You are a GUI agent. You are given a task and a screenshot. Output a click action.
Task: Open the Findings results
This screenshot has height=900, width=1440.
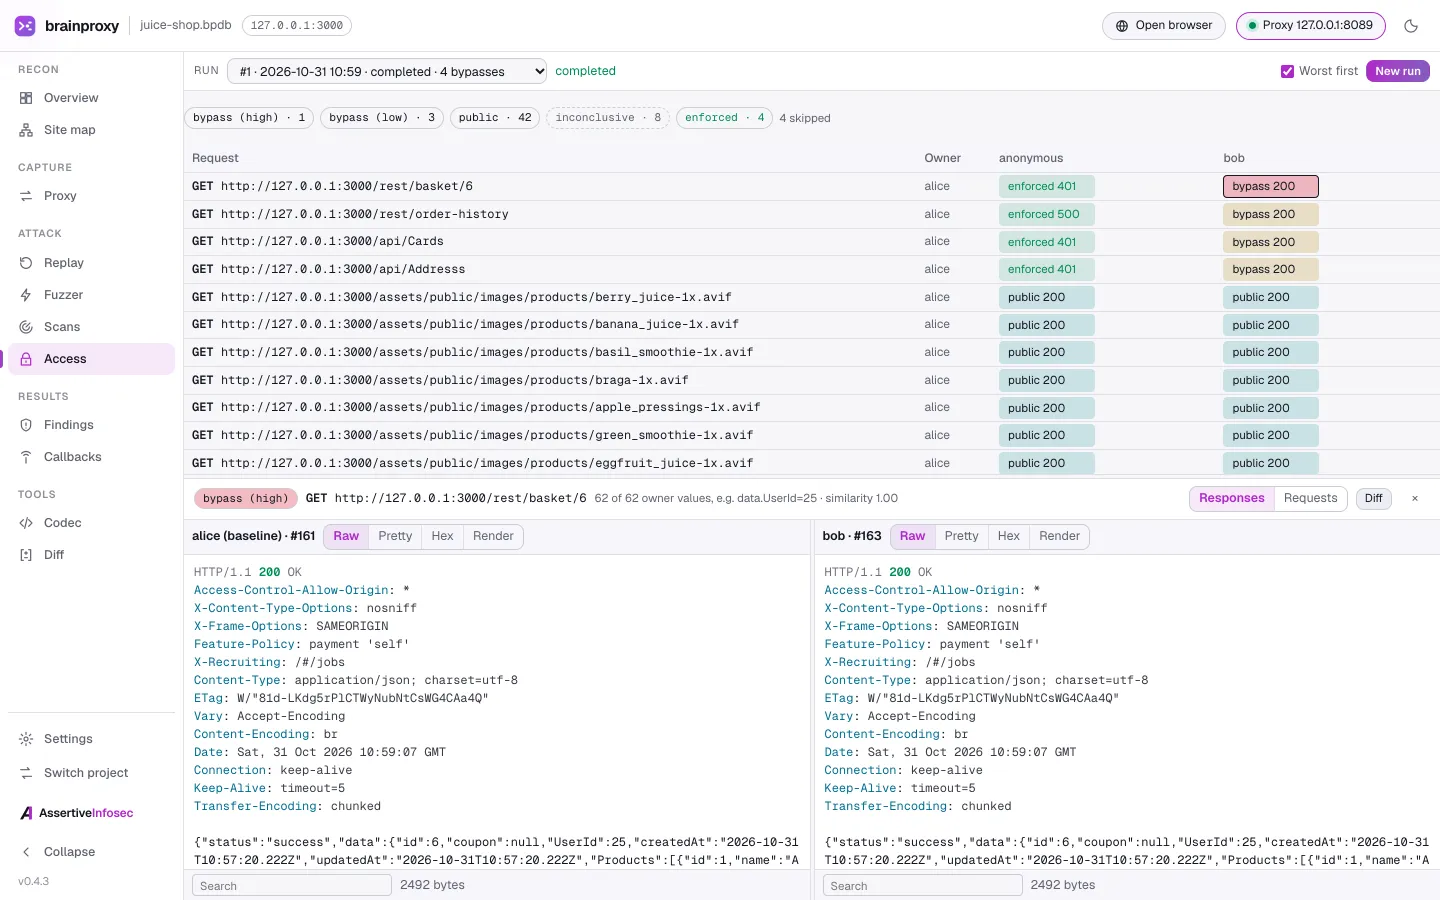point(91,425)
